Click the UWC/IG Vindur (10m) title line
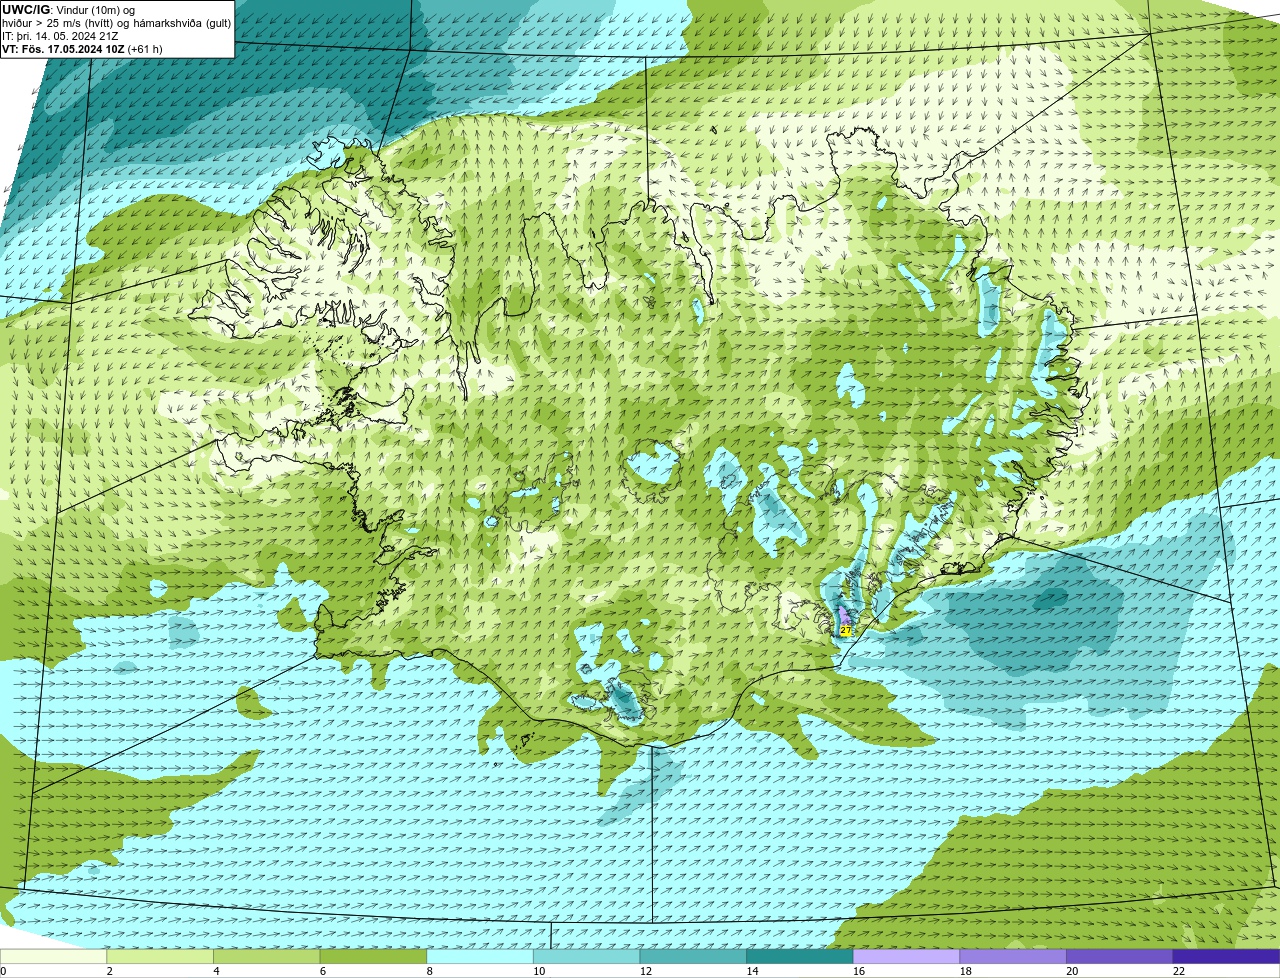 (68, 10)
